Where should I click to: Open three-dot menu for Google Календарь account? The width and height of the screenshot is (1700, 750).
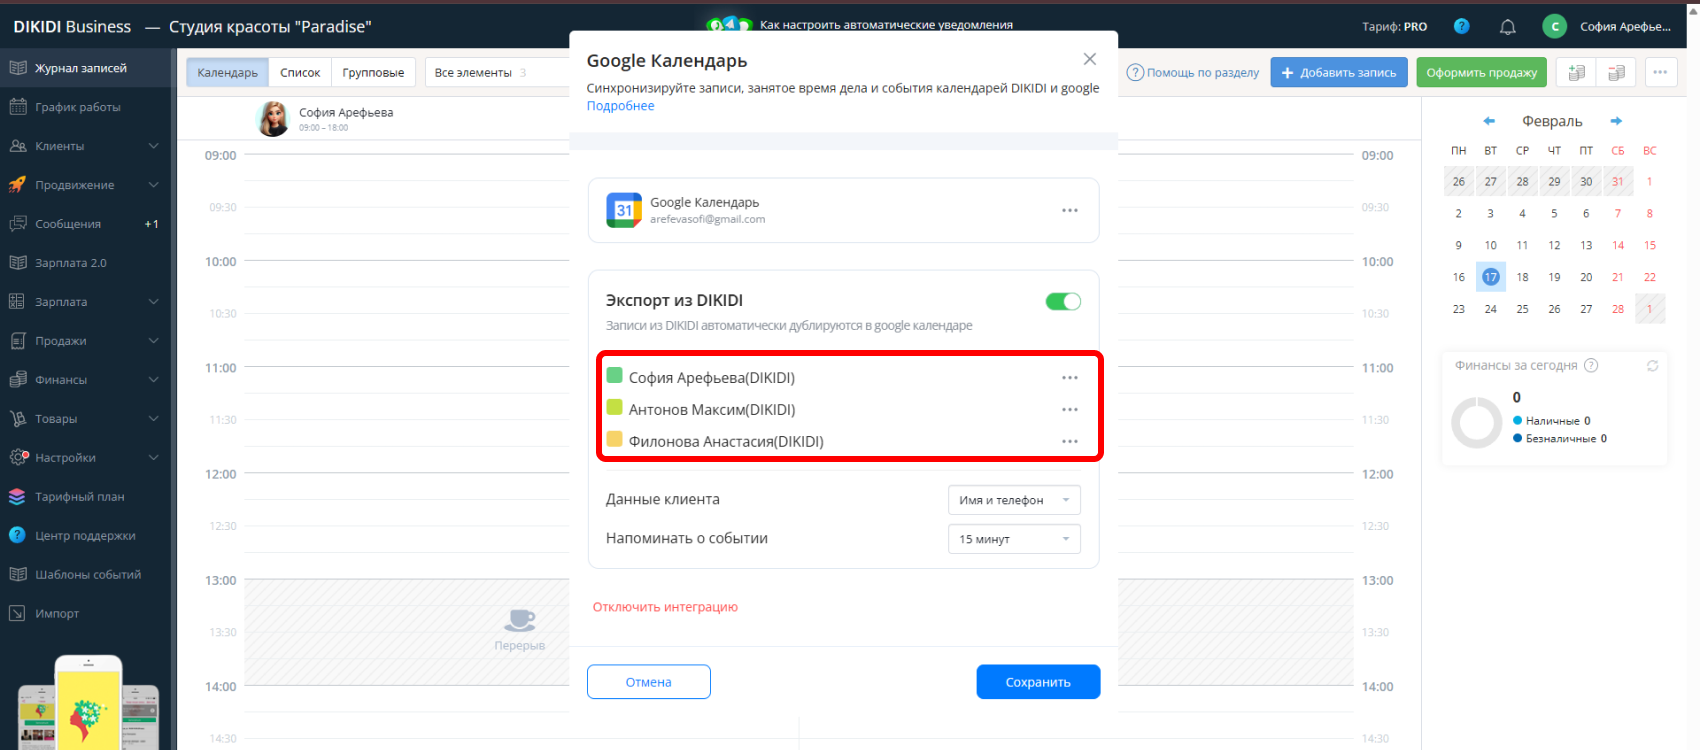click(x=1069, y=210)
